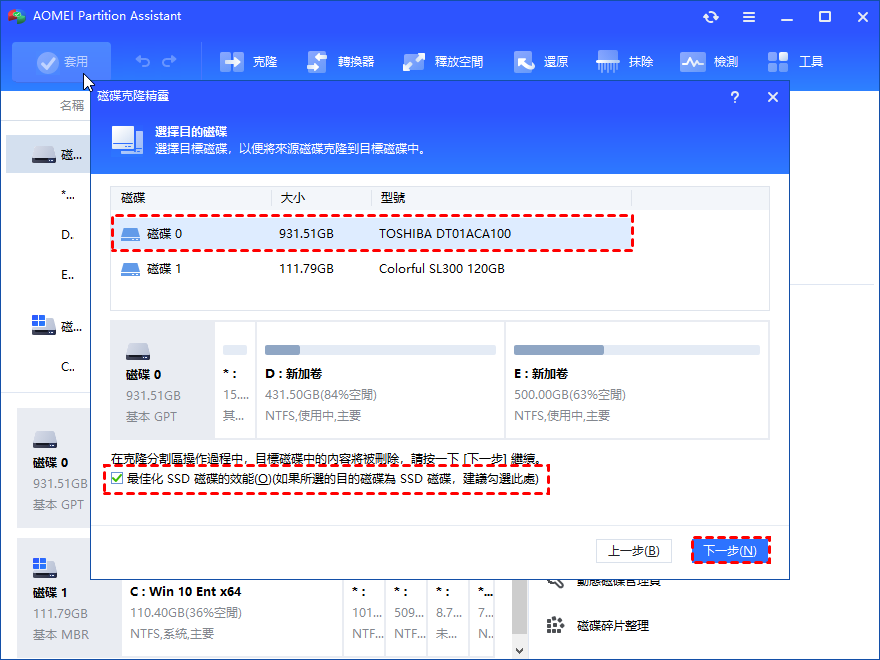
Task: Click the disk defrag icon
Action: [555, 625]
